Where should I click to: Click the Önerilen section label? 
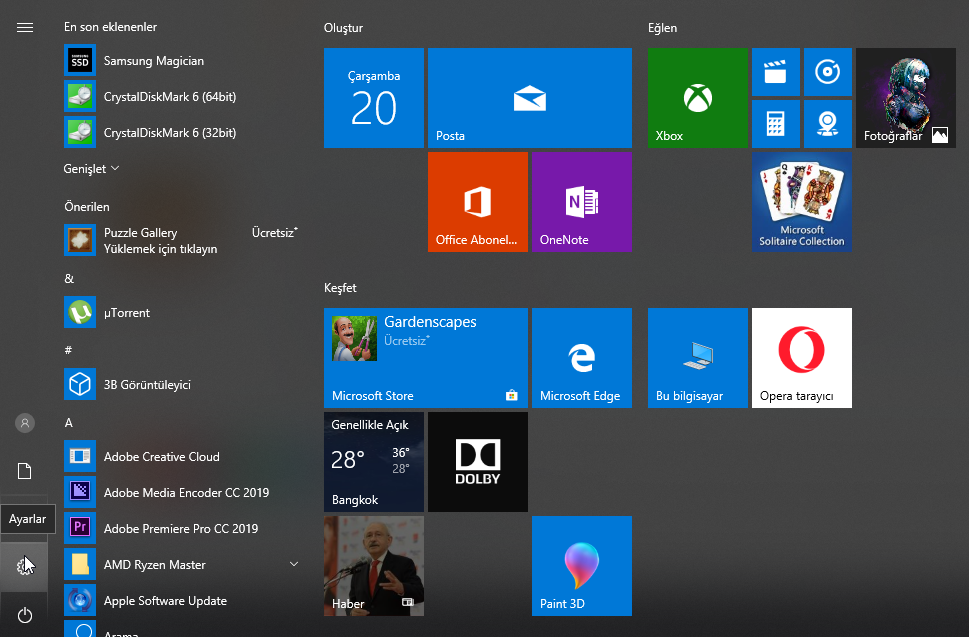pyautogui.click(x=87, y=207)
